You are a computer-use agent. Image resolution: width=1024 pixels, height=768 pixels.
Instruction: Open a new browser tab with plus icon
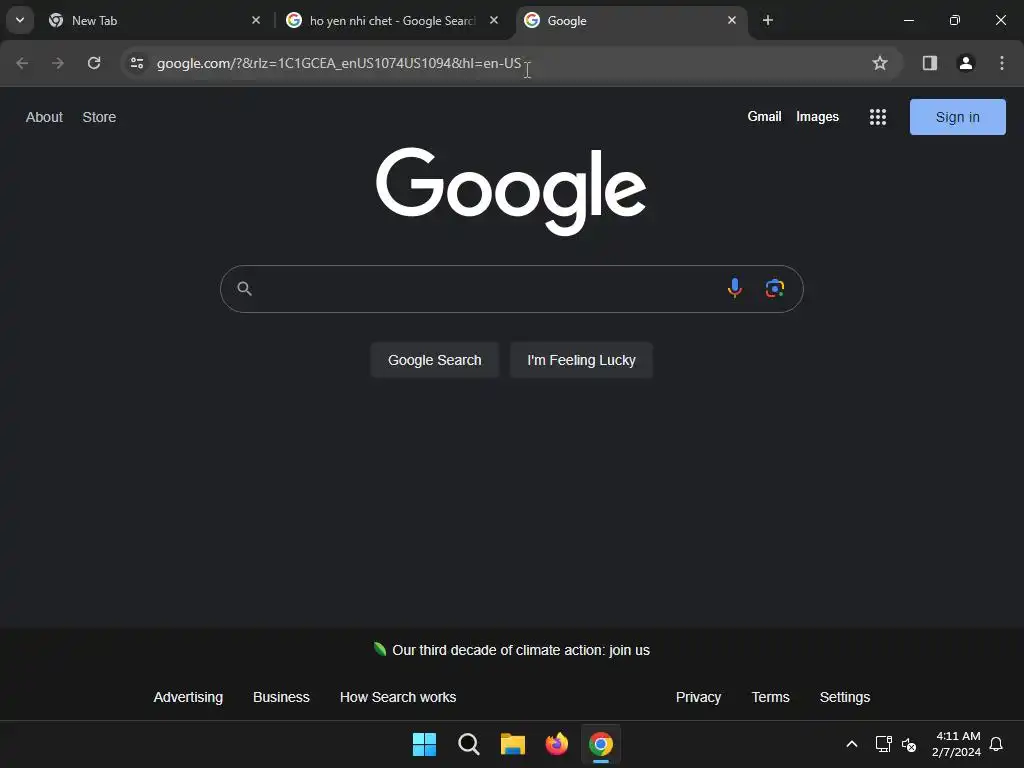[x=768, y=20]
